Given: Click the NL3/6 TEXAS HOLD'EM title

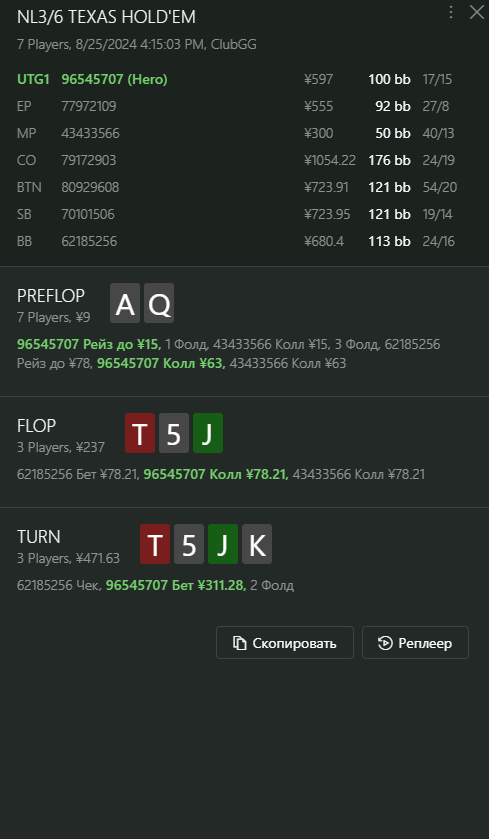Looking at the screenshot, I should (106, 17).
